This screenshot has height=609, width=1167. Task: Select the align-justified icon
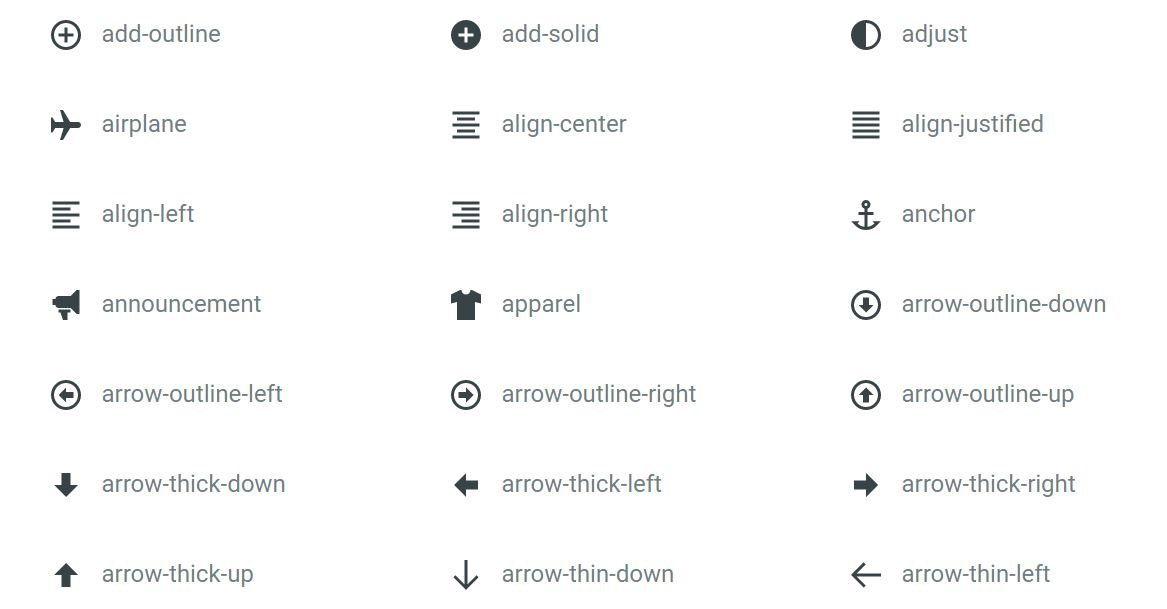[x=866, y=125]
